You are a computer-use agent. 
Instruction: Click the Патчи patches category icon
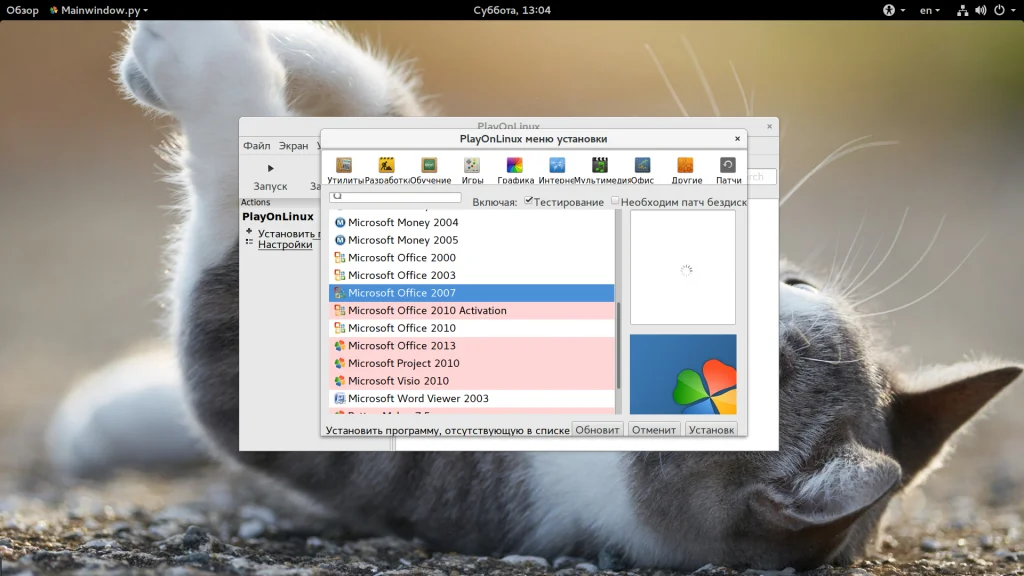pos(728,166)
